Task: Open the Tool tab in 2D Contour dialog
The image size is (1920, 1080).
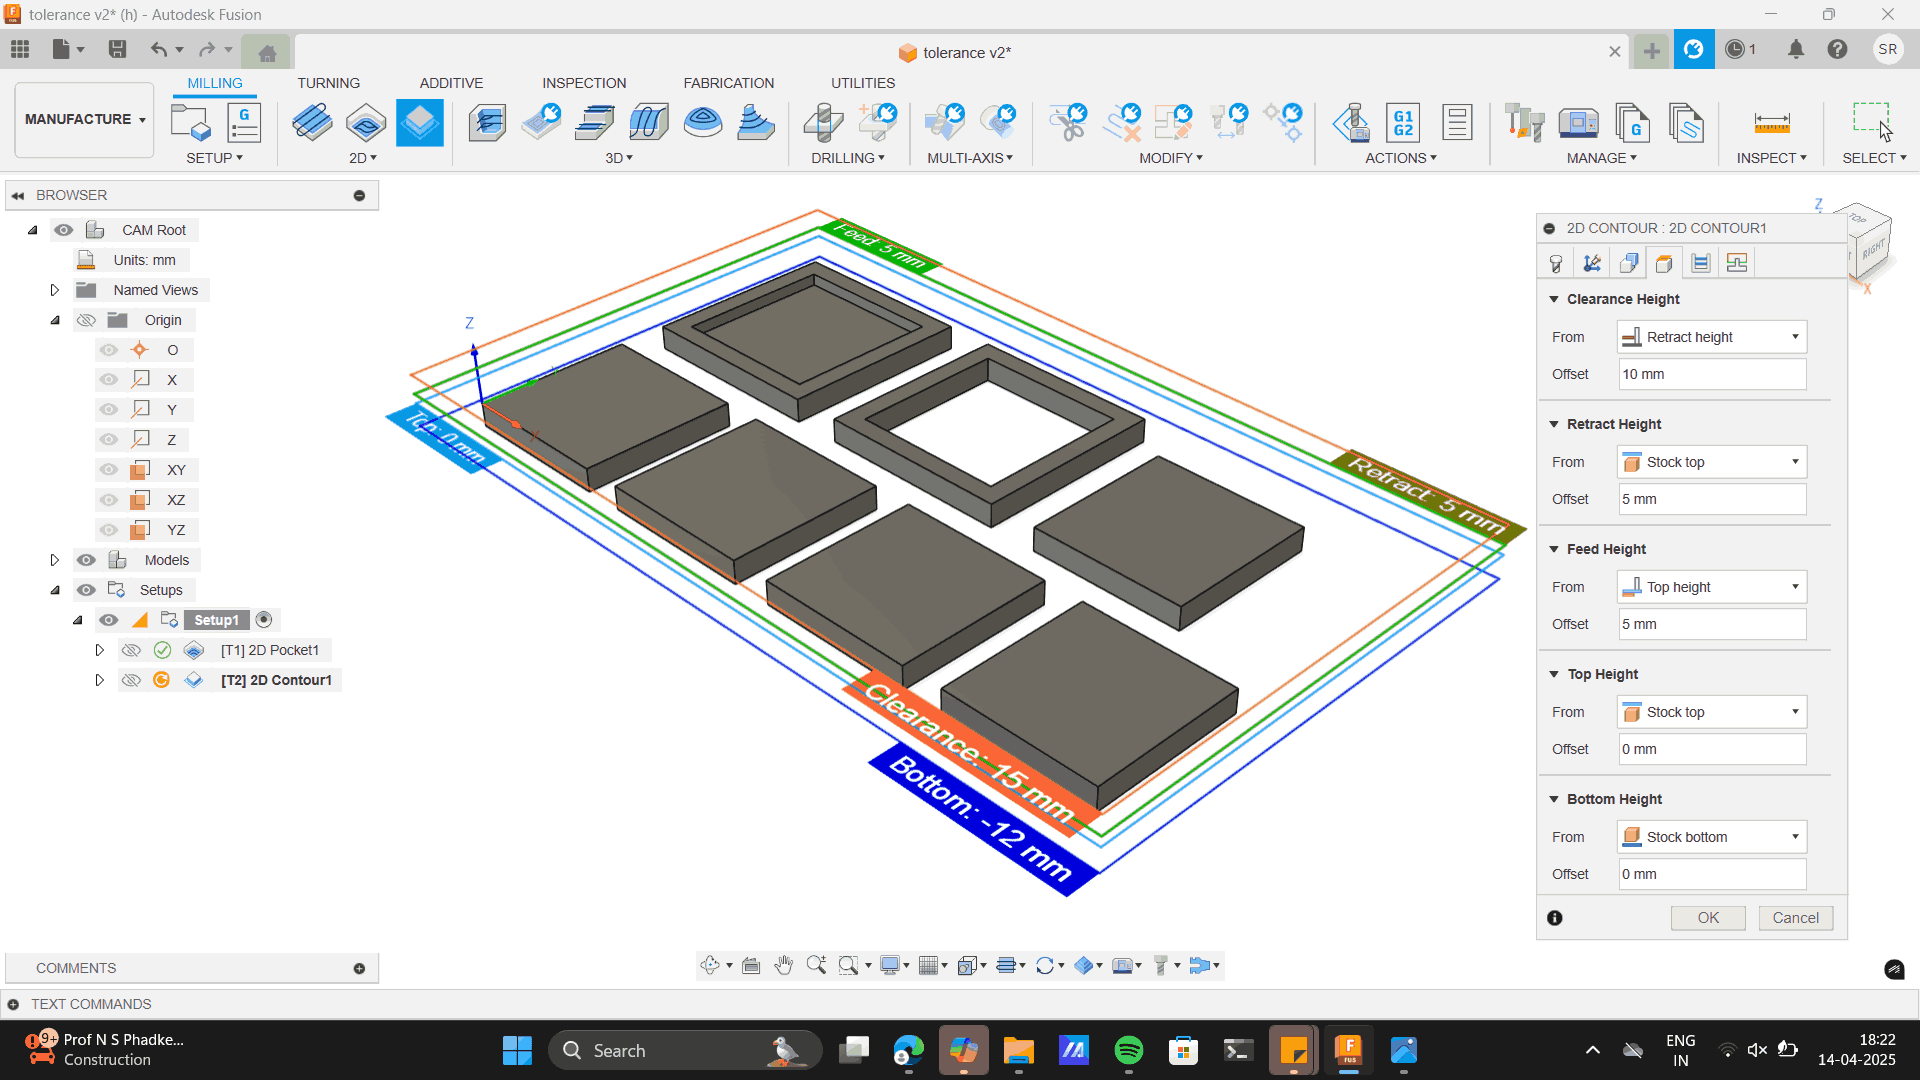Action: click(1556, 263)
